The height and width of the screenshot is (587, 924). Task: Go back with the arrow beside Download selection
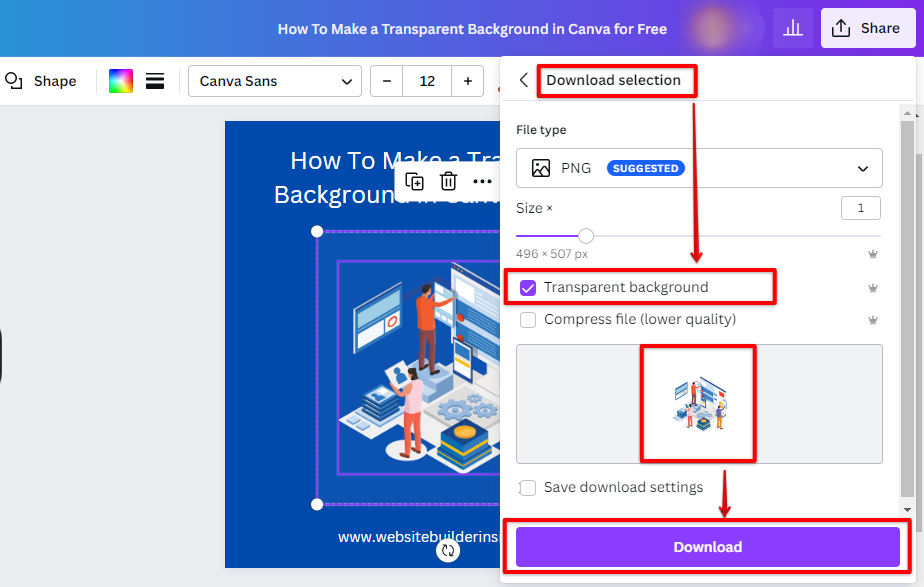[x=523, y=80]
